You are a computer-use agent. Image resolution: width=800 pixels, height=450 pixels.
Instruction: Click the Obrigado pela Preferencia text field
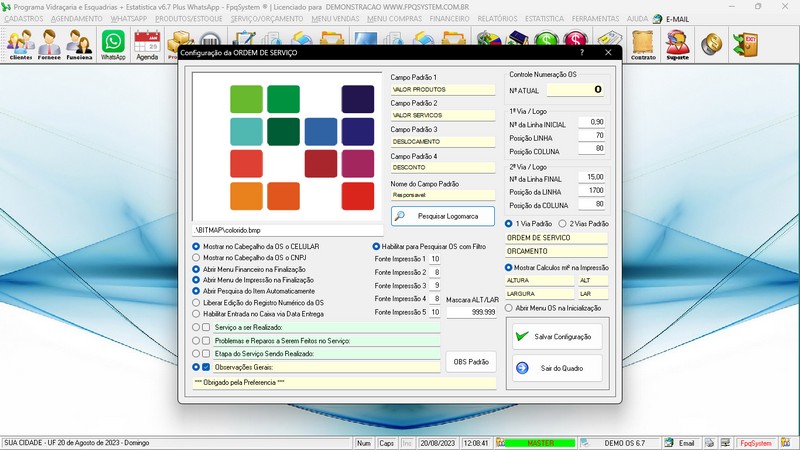coord(344,383)
